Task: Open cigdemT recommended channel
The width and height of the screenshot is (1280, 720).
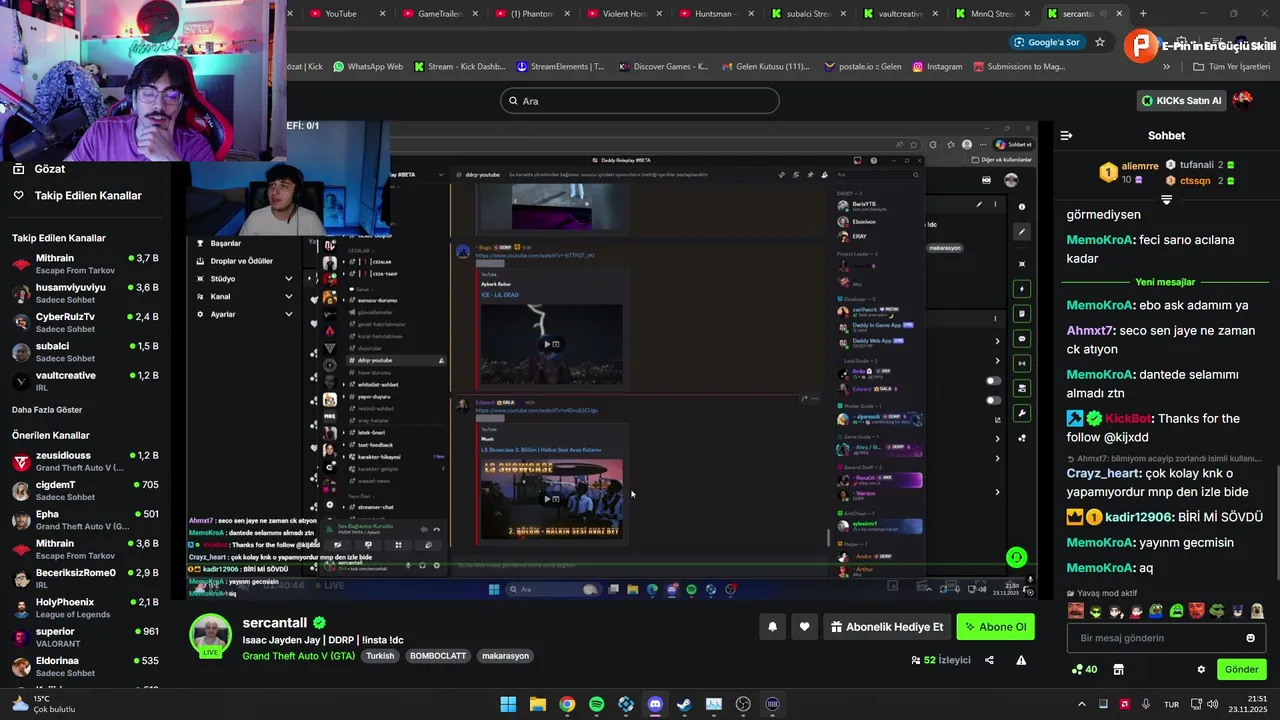Action: [85, 490]
